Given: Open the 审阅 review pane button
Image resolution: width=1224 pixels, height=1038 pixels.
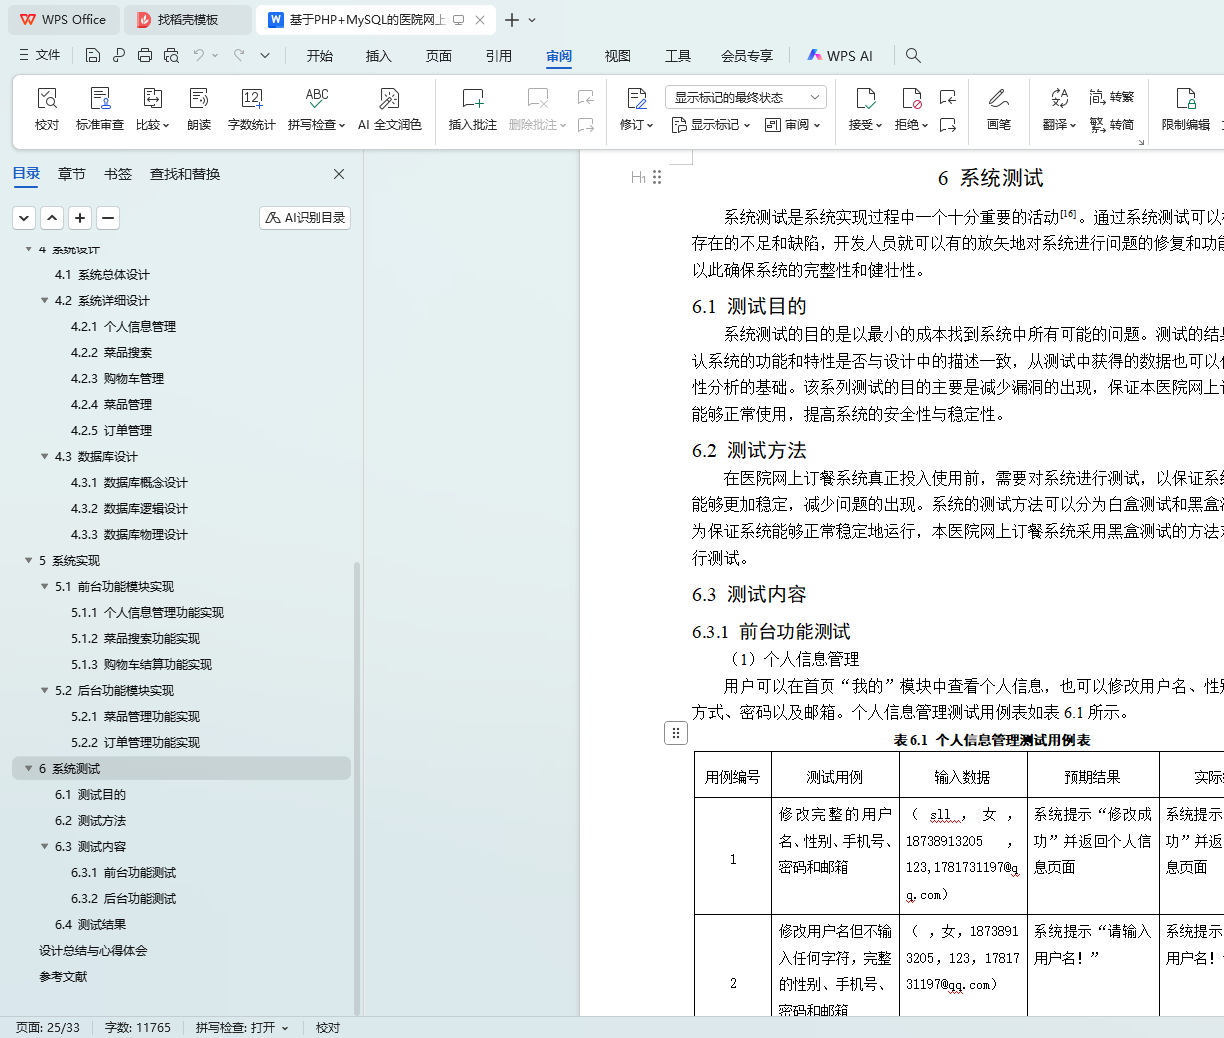Looking at the screenshot, I should (x=792, y=125).
